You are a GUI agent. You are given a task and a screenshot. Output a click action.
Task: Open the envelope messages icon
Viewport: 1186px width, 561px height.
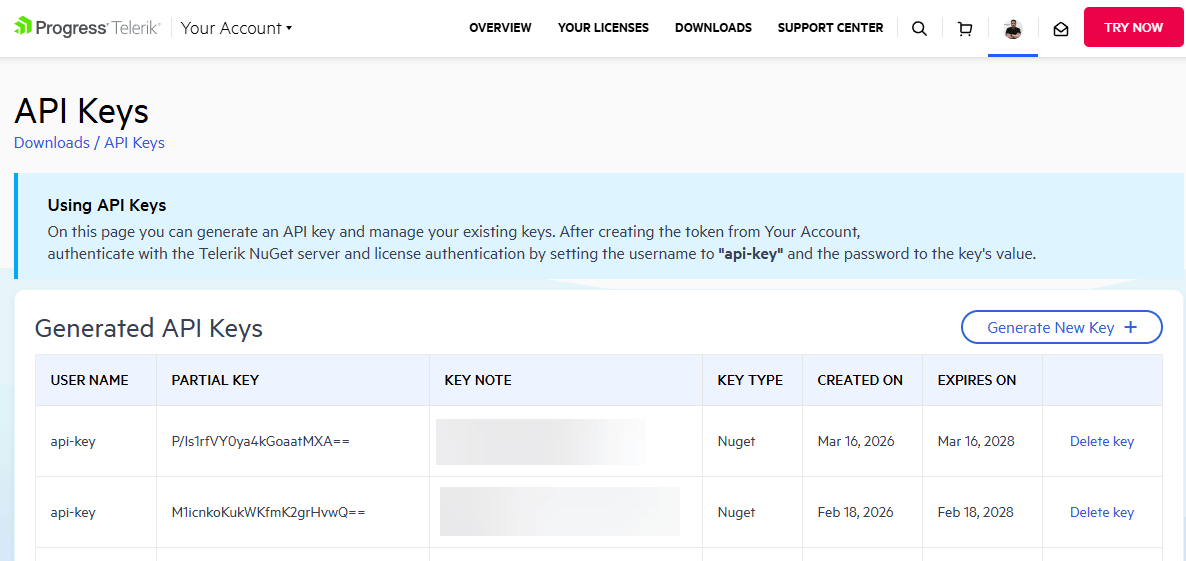[1061, 28]
